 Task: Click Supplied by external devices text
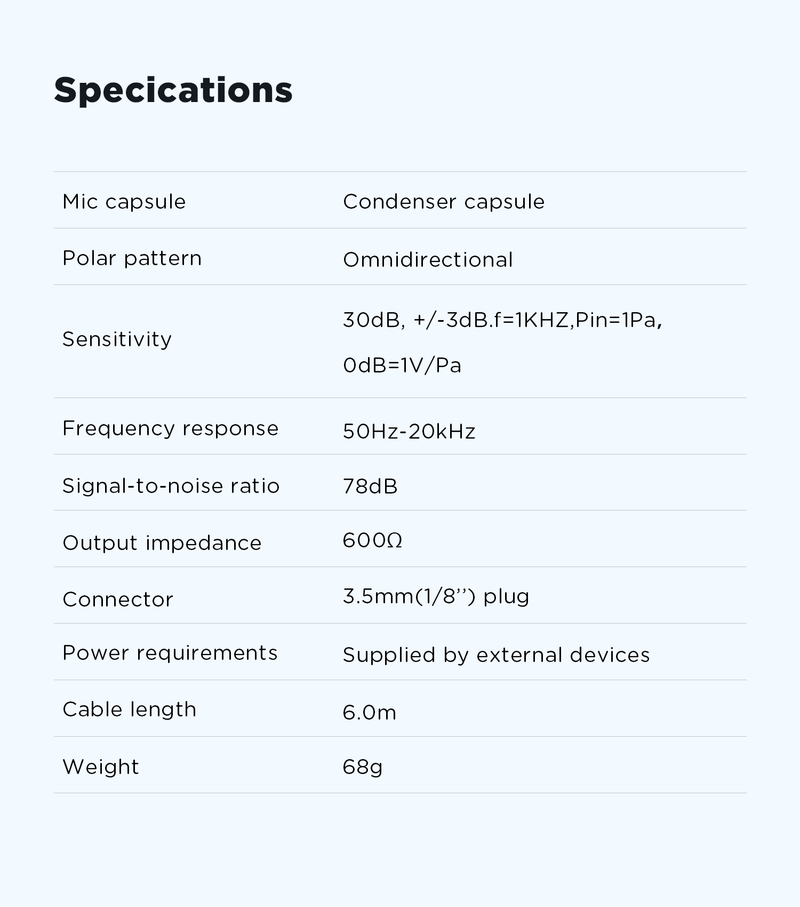pyautogui.click(x=496, y=655)
